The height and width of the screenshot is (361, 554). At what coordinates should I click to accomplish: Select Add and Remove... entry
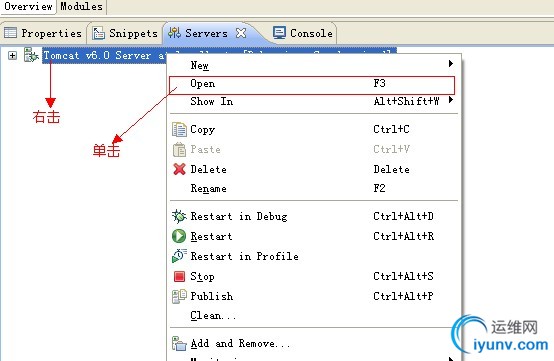tap(314, 343)
